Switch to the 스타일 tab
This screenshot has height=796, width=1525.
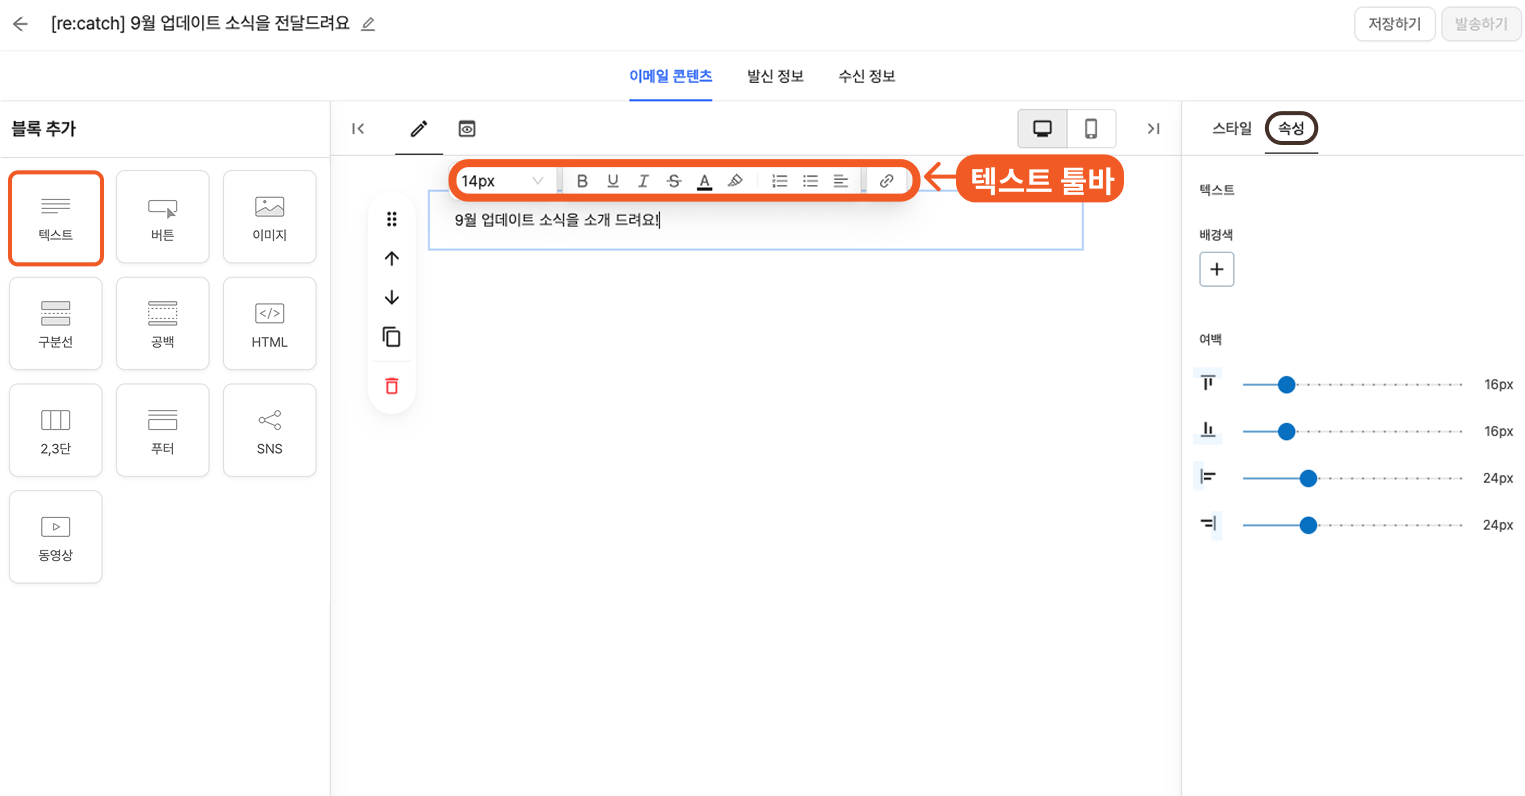(1232, 129)
